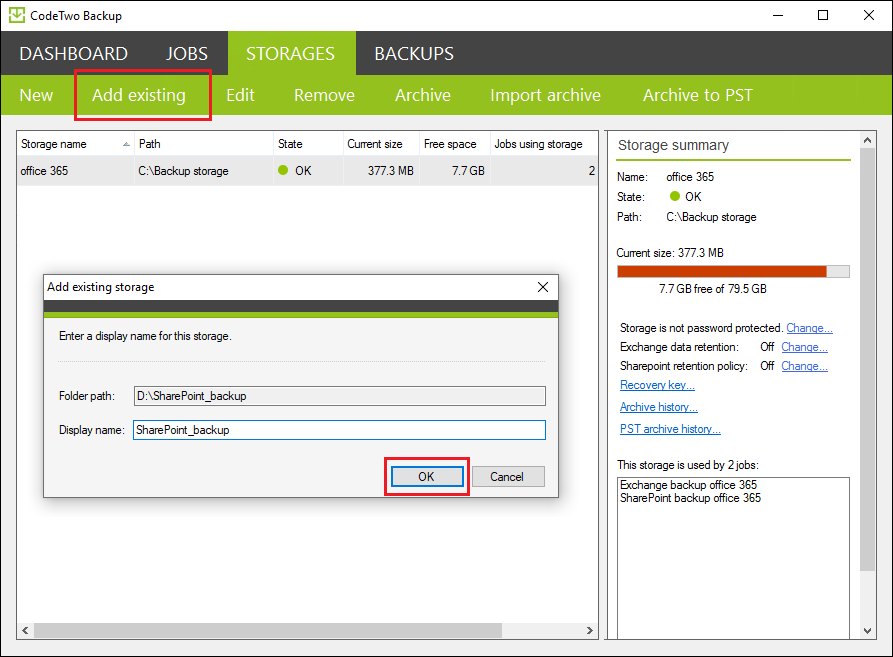Image resolution: width=893 pixels, height=657 pixels.
Task: Confirm with the OK button
Action: (x=427, y=477)
